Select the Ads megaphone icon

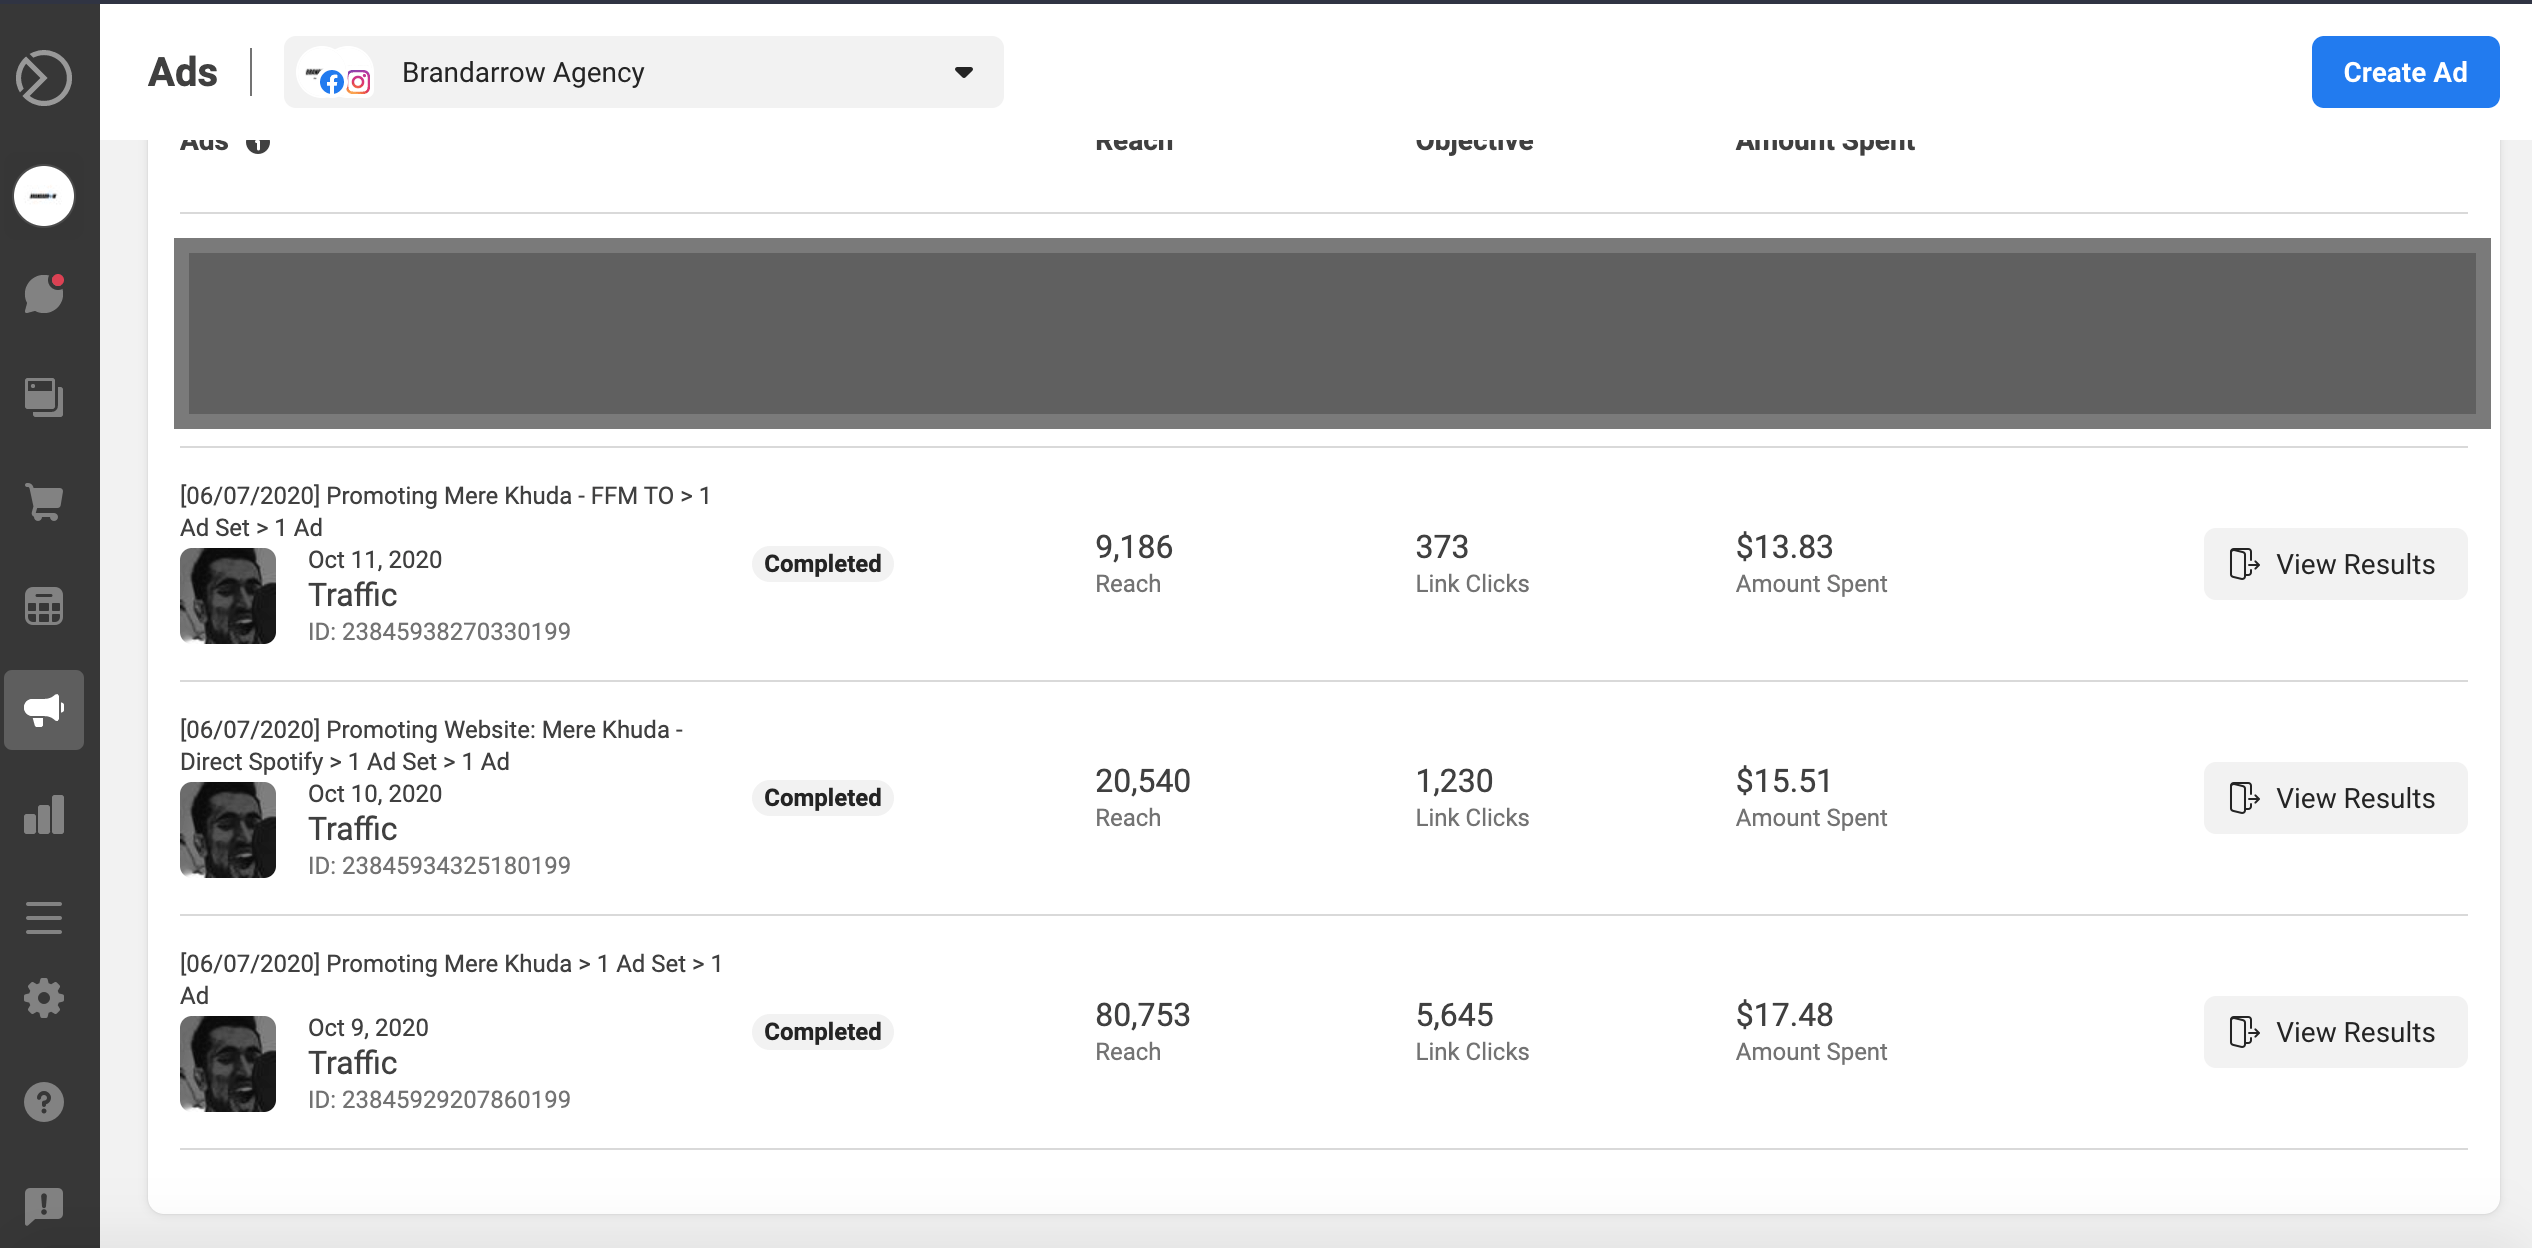[44, 710]
